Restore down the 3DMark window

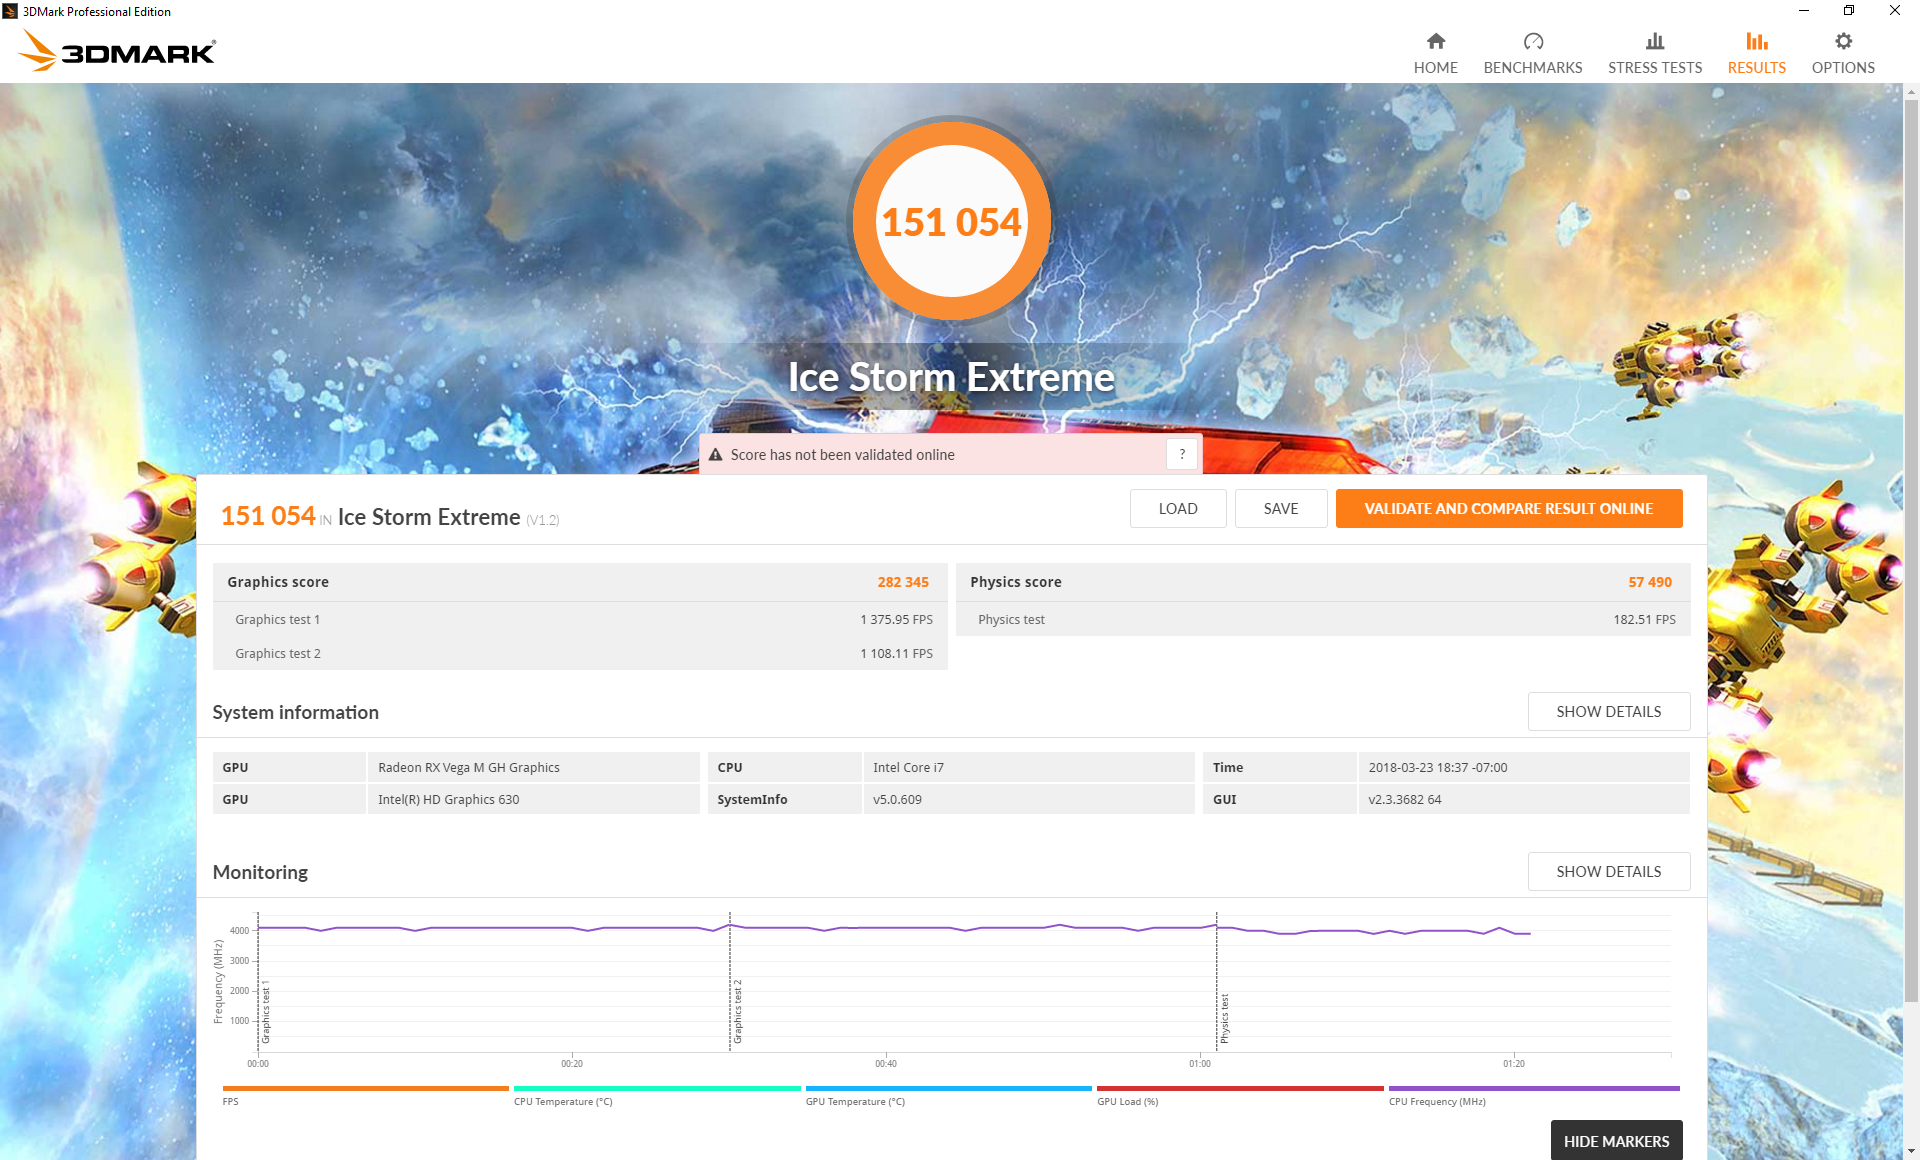[1849, 11]
